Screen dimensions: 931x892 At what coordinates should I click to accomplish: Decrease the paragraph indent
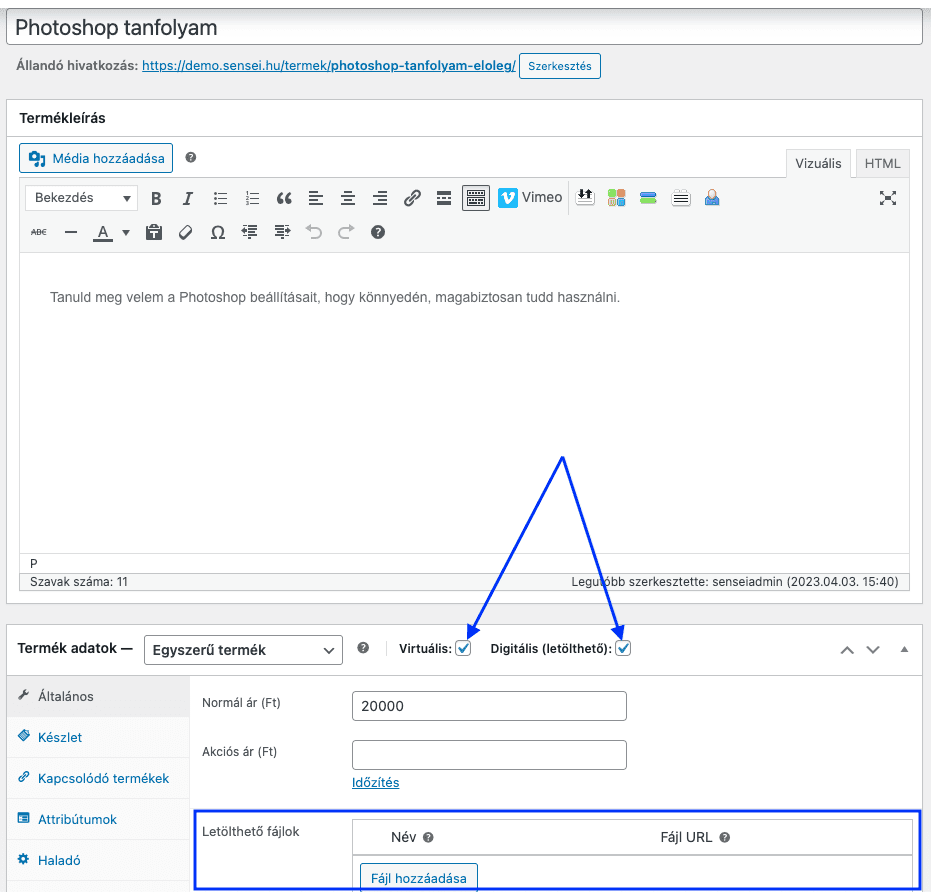point(250,232)
